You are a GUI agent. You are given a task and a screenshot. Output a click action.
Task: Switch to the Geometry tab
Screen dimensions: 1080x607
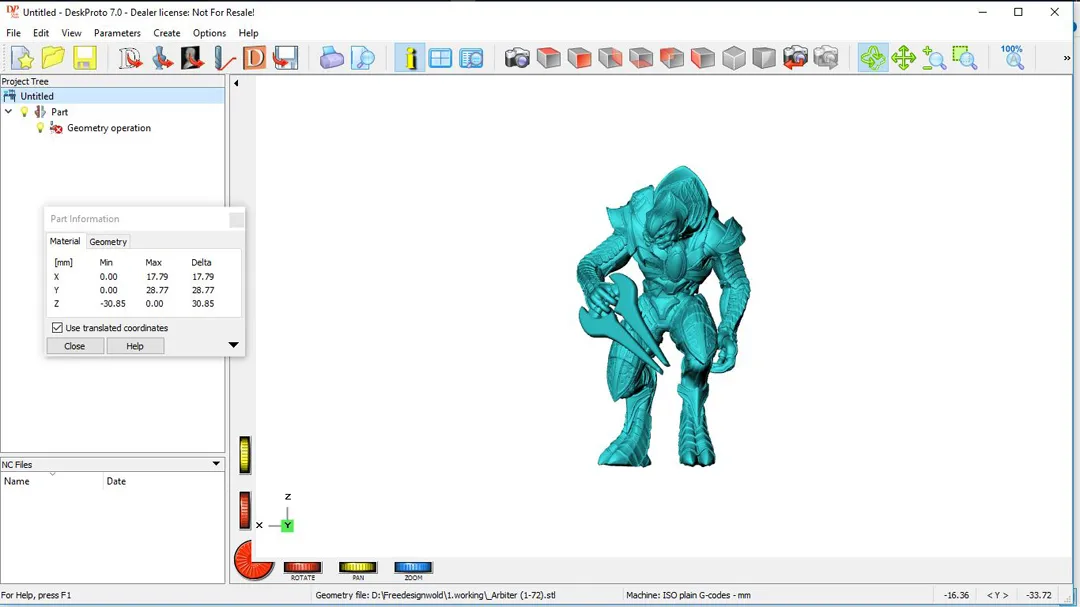pos(108,242)
